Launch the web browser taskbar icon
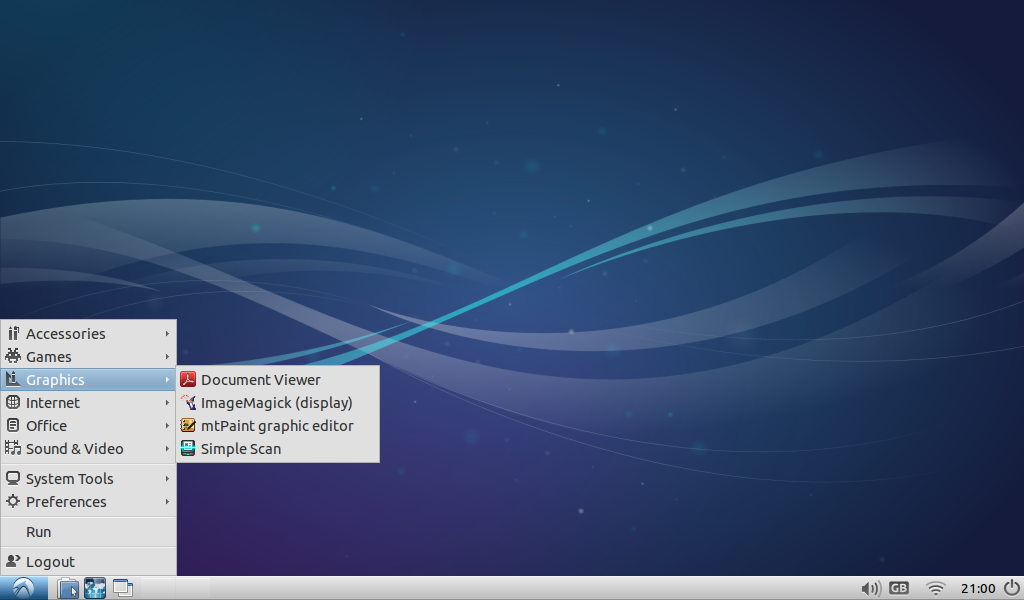This screenshot has height=600, width=1024. [x=95, y=588]
